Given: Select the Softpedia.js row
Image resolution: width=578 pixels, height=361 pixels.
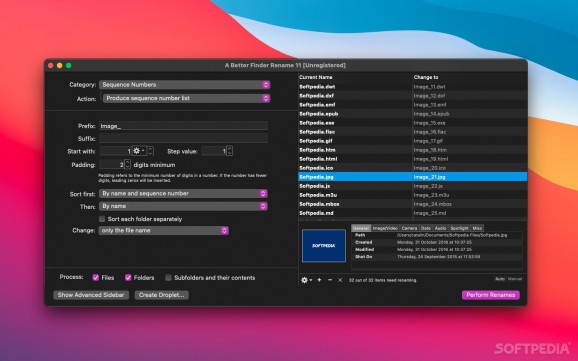Looking at the screenshot, I should (x=412, y=186).
